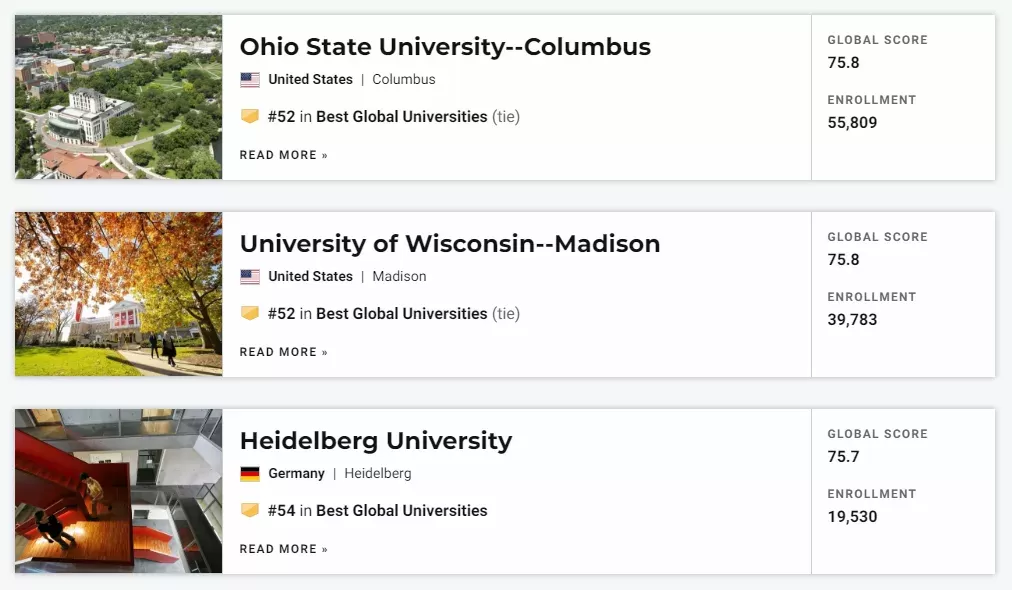Click the Ohio State enrollment figure 55,809
The width and height of the screenshot is (1012, 590).
(852, 123)
